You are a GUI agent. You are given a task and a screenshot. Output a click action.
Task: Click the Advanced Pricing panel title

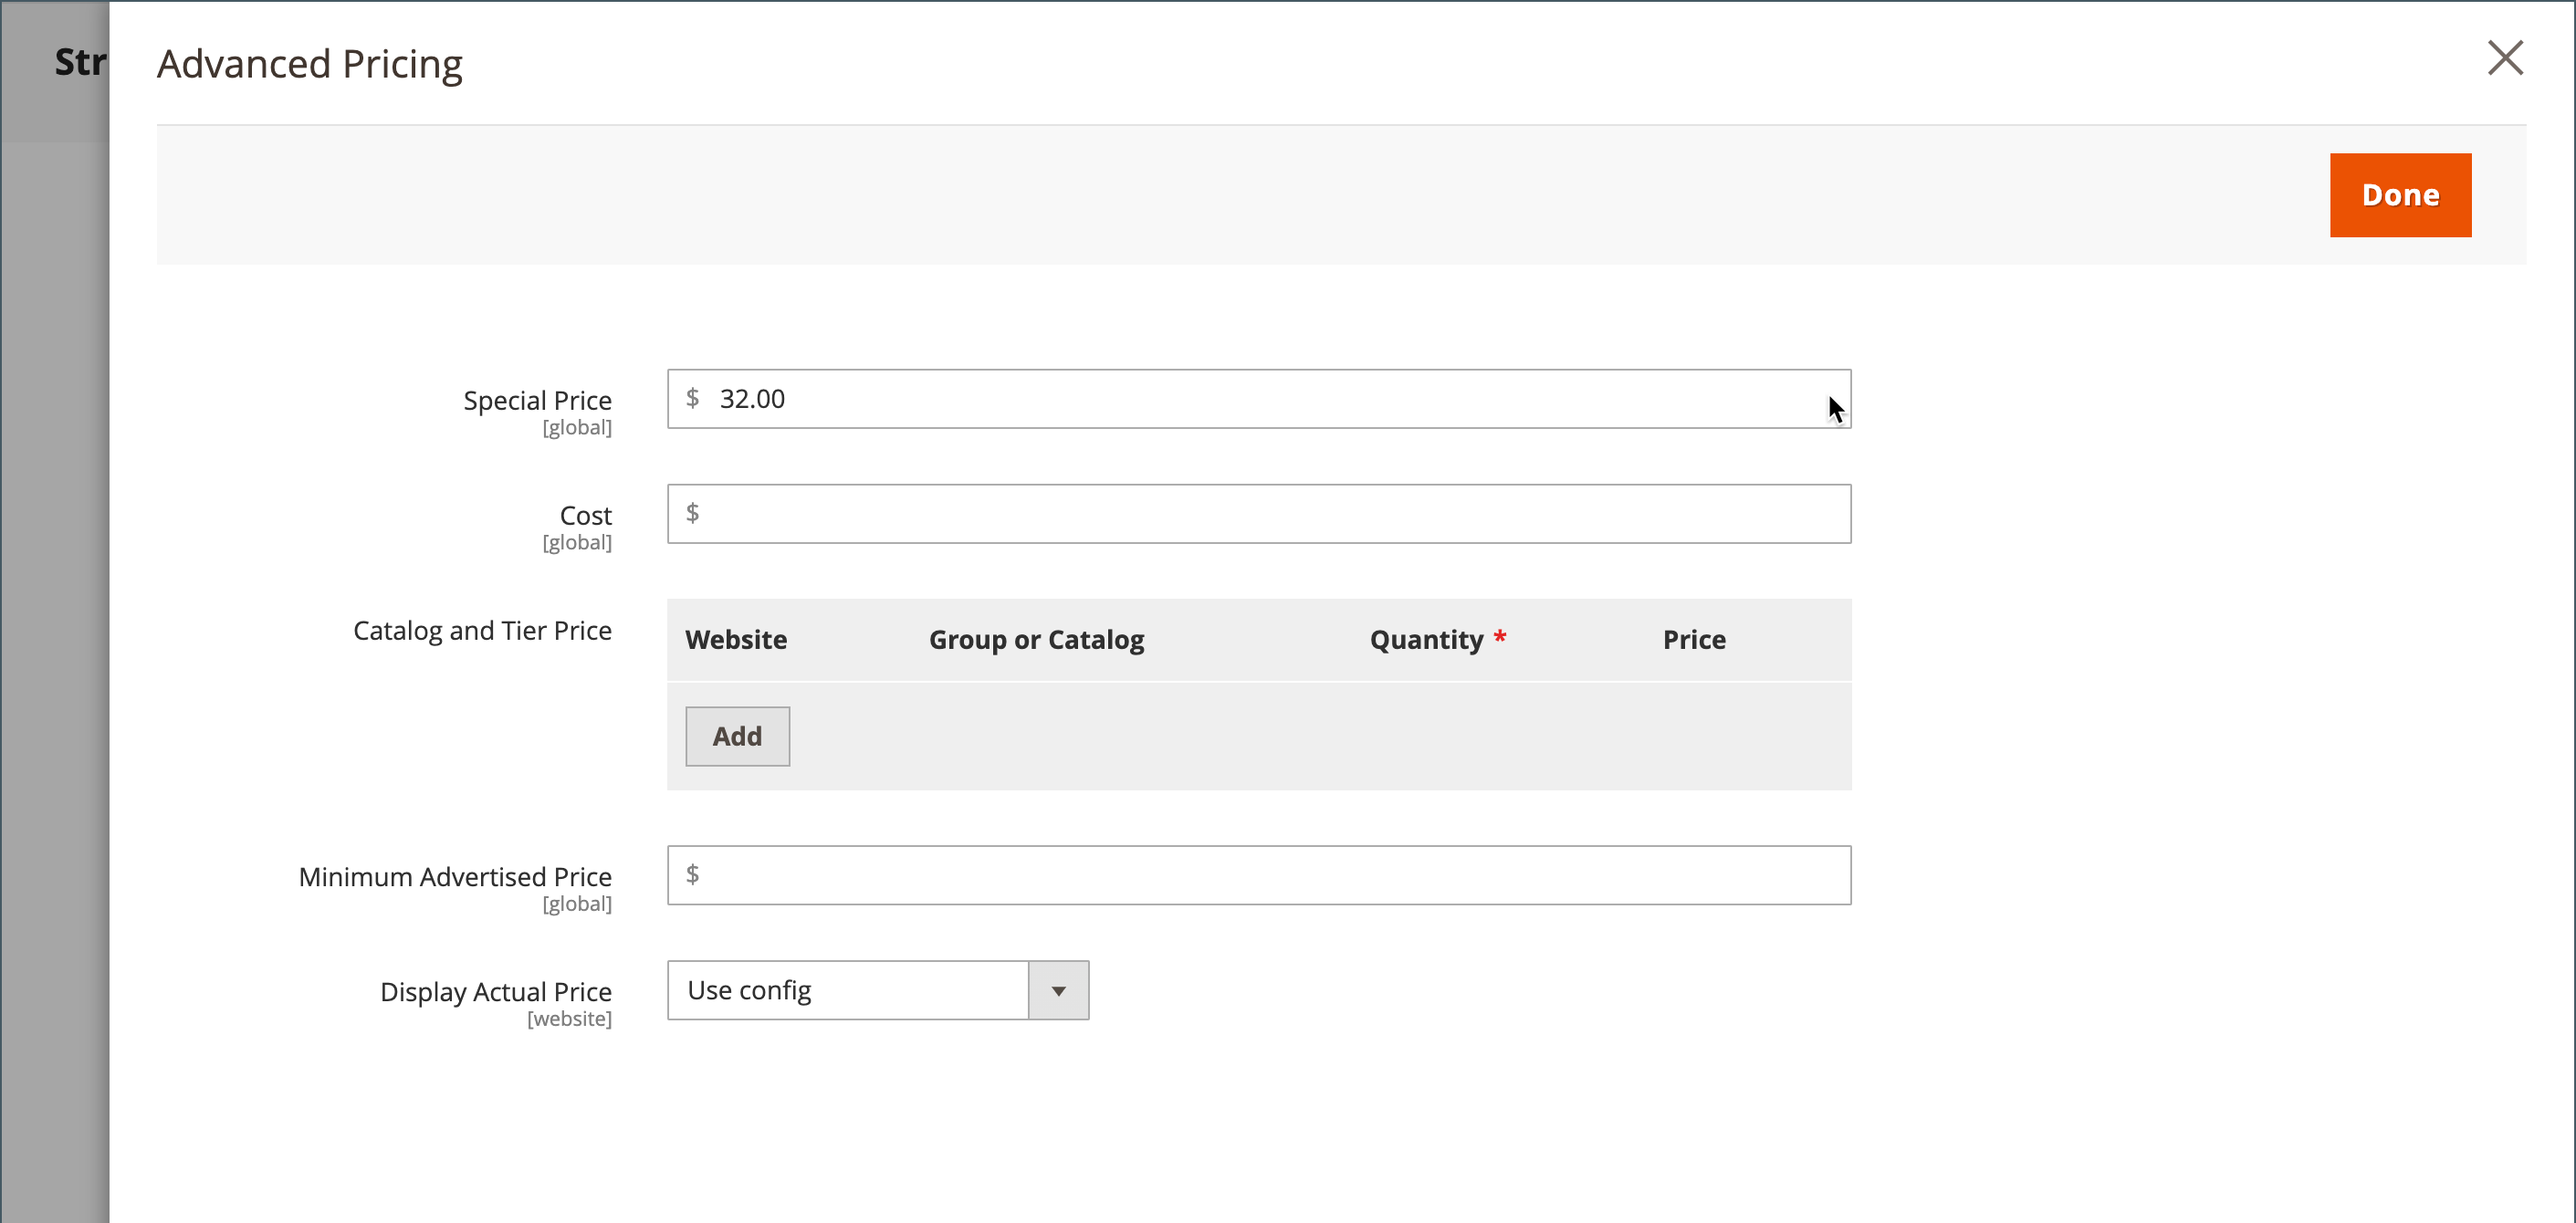309,64
